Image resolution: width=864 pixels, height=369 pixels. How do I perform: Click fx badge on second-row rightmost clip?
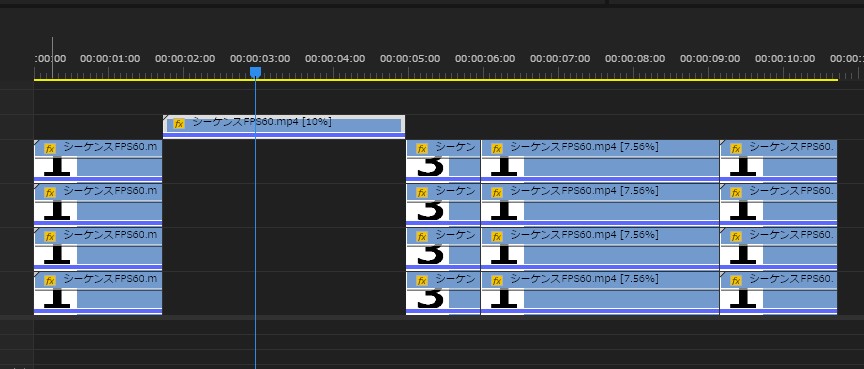point(735,193)
